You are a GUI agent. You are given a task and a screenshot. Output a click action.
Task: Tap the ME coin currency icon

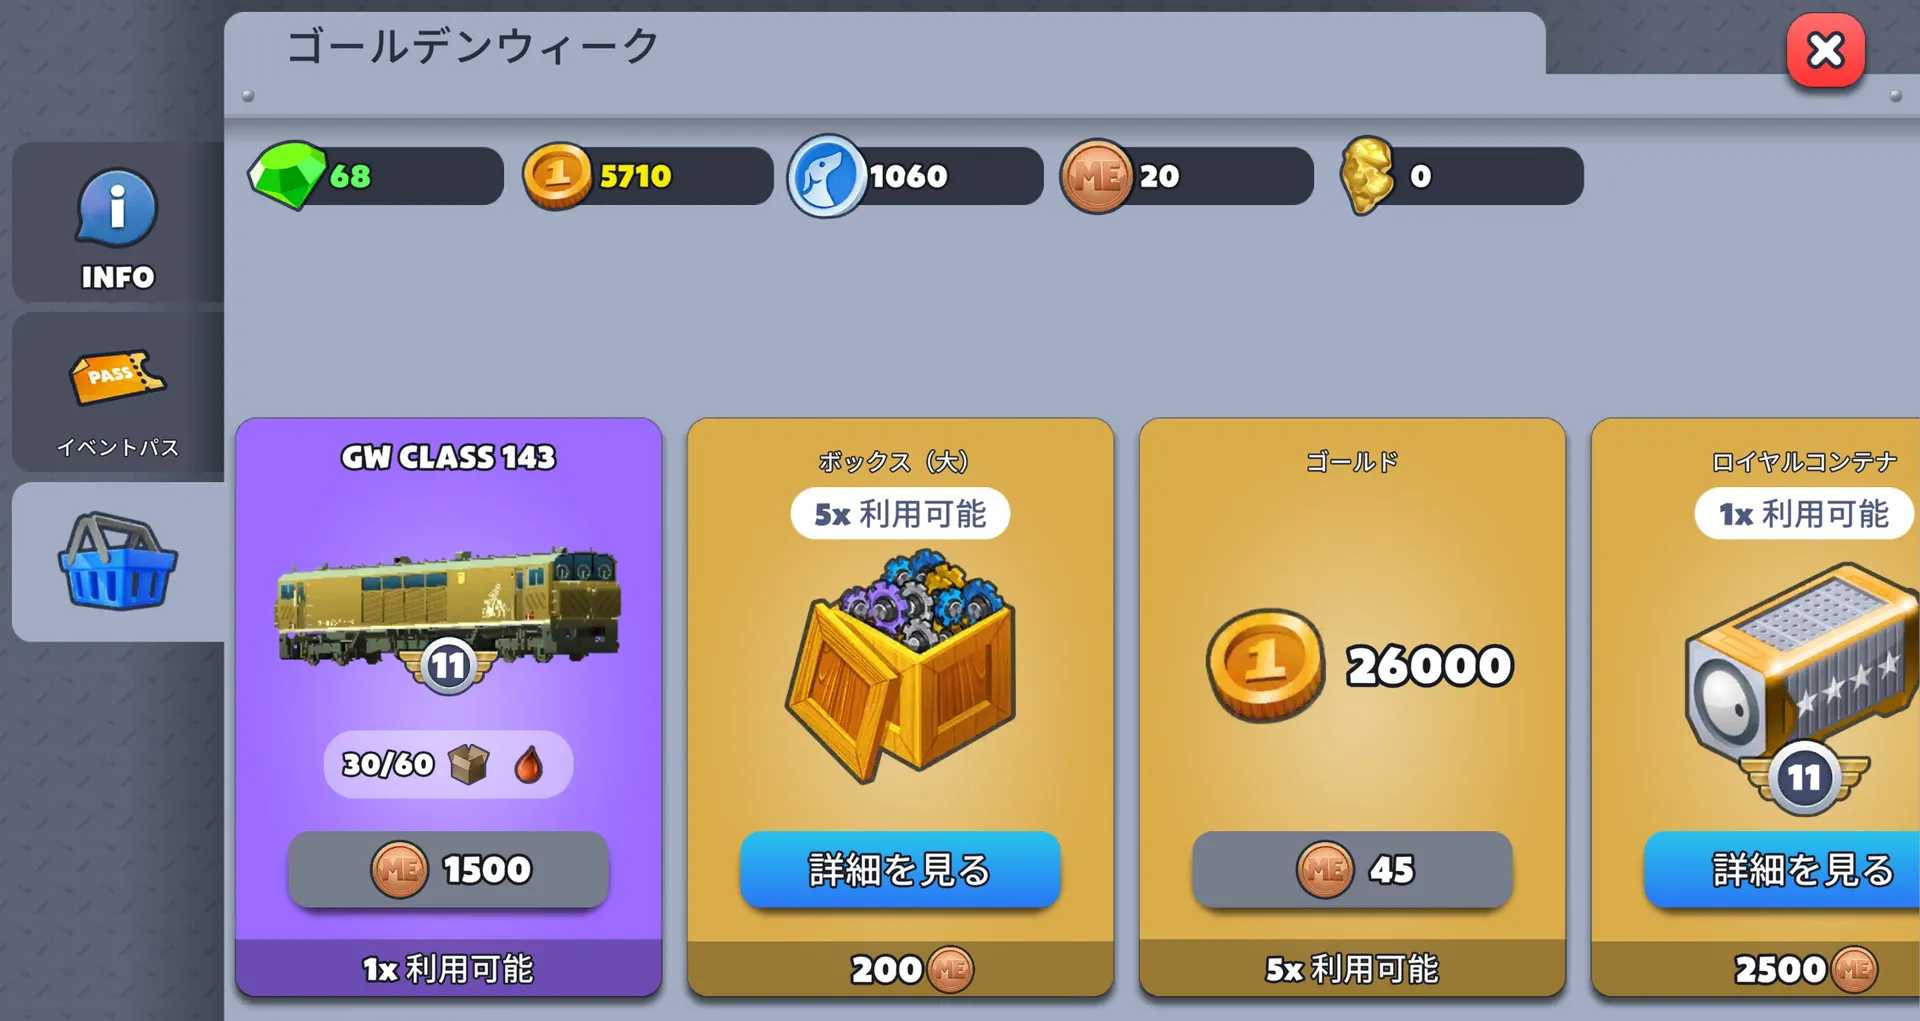coord(1097,176)
